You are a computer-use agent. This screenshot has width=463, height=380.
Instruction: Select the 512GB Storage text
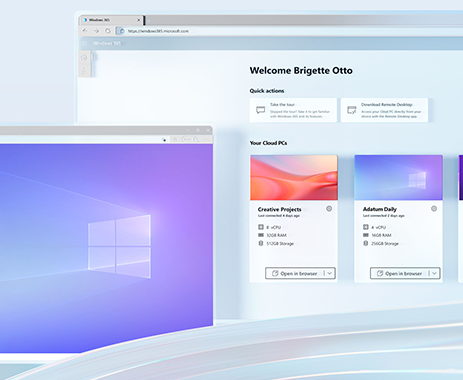point(280,244)
